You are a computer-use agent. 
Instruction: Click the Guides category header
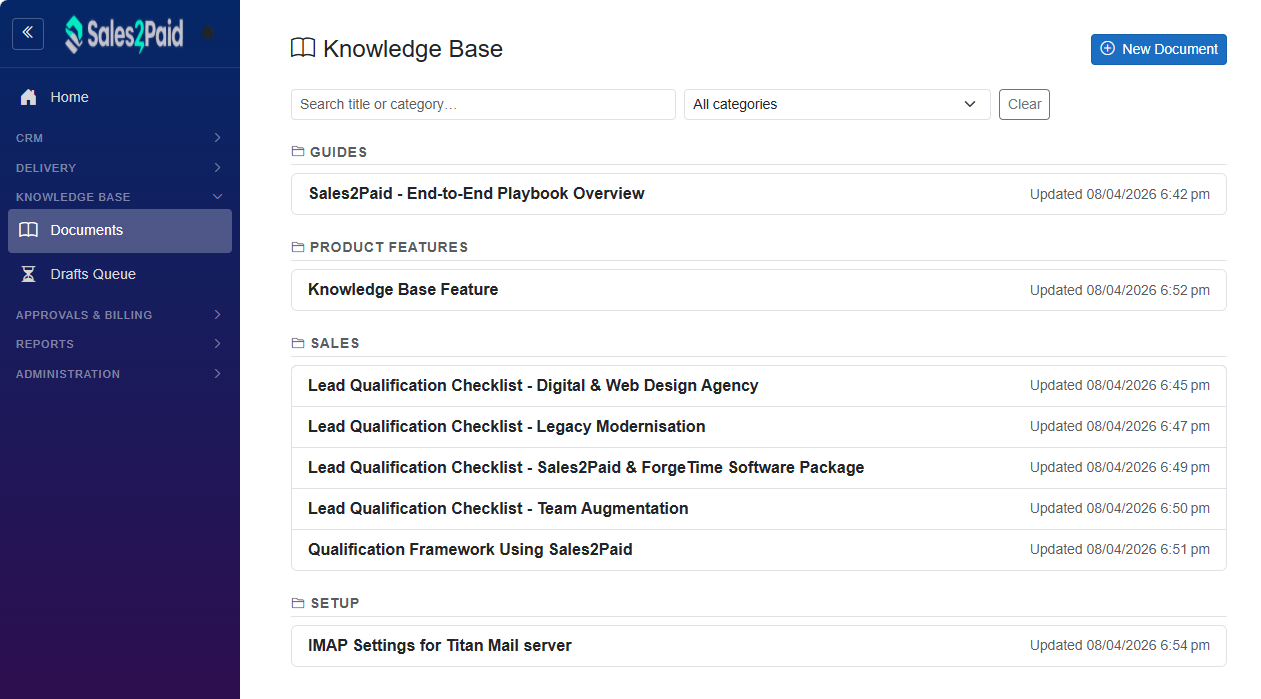[x=329, y=152]
